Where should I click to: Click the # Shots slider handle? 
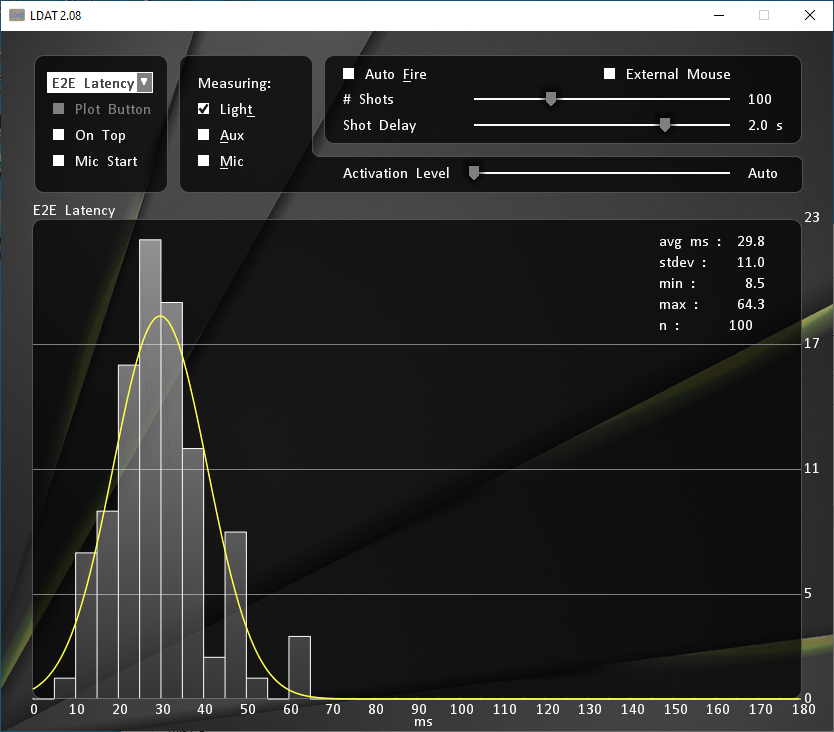point(550,99)
